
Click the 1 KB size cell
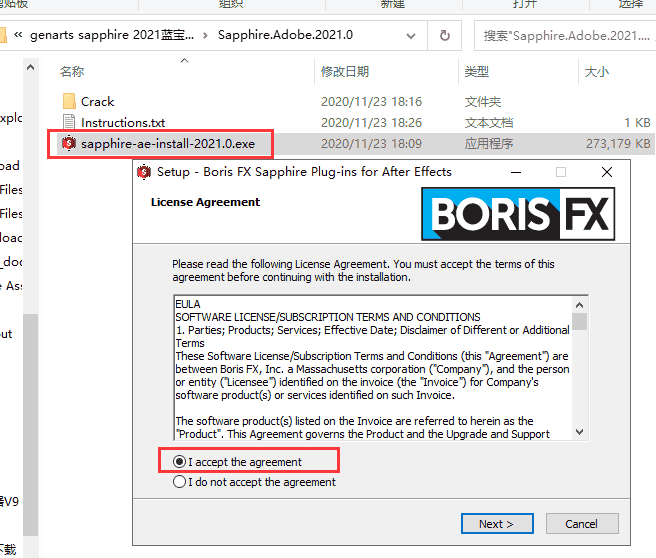(637, 123)
